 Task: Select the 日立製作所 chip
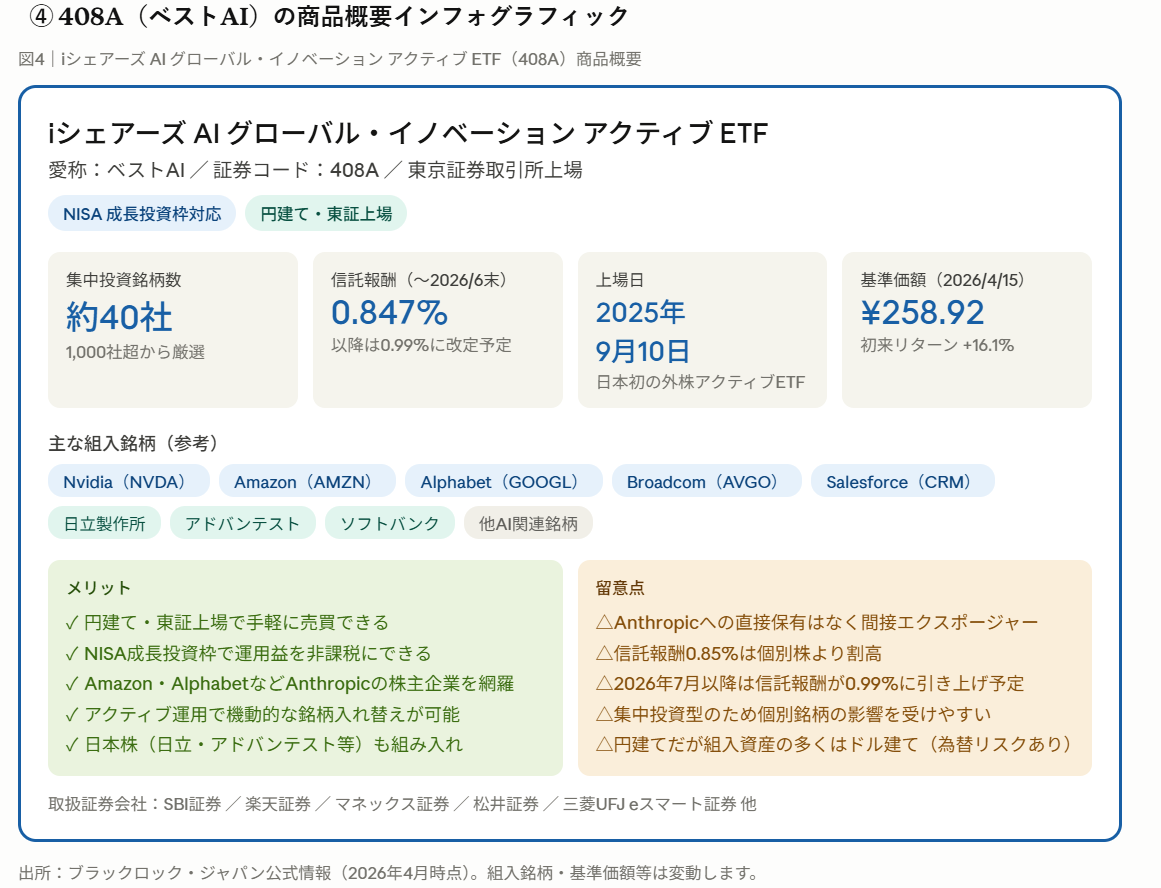(x=104, y=523)
